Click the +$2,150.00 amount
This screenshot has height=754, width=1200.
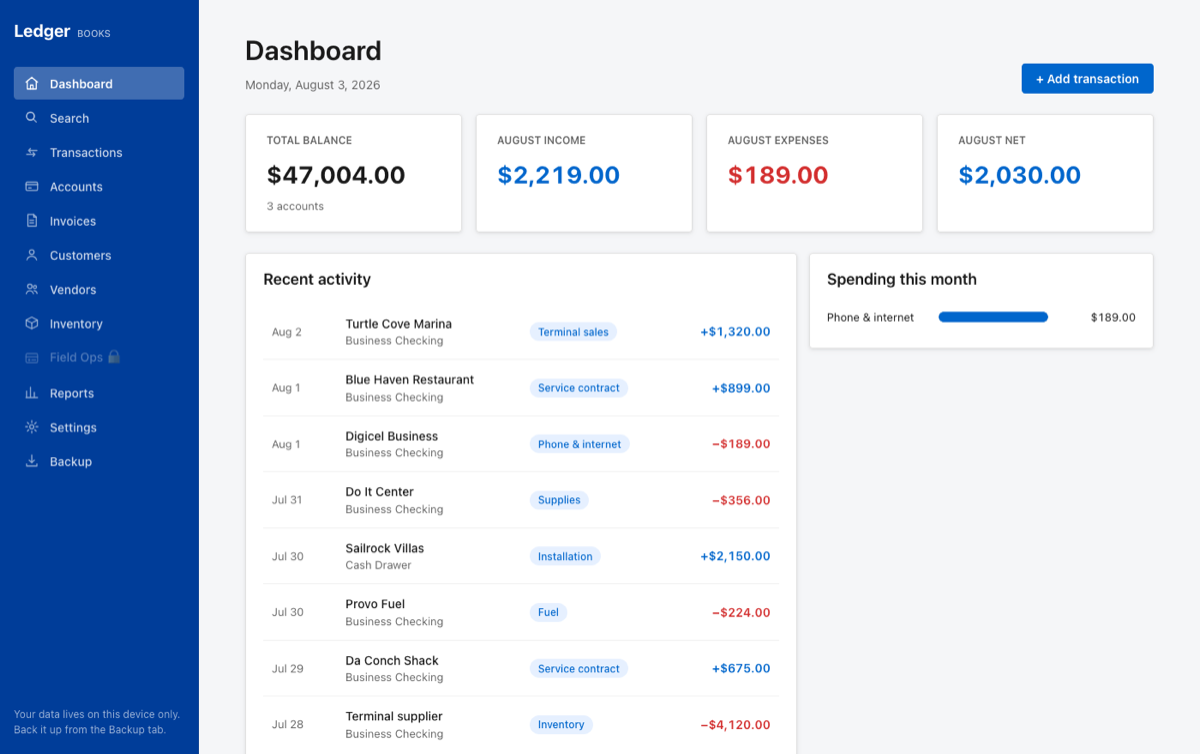pyautogui.click(x=735, y=556)
